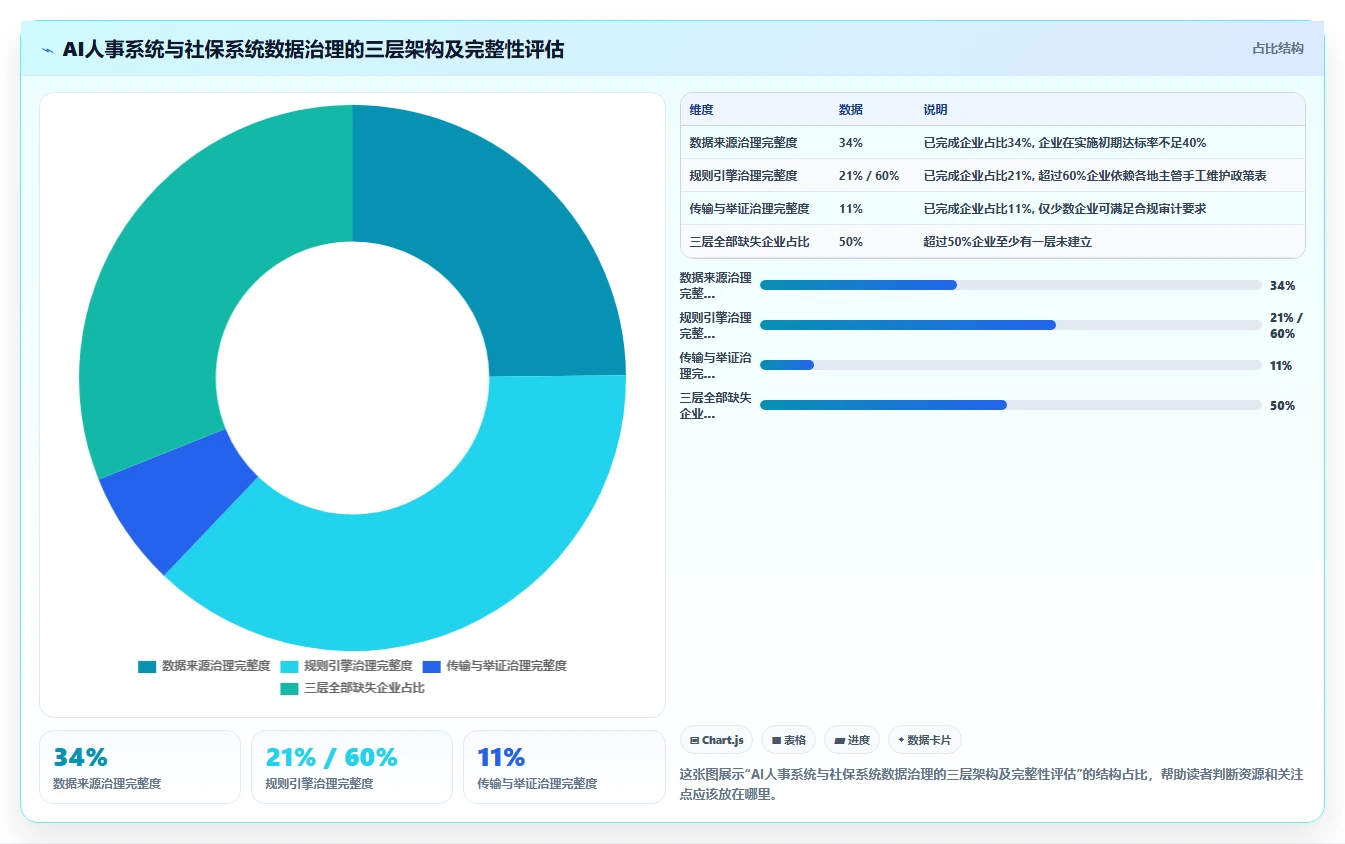Click the 传输与举证治理 progress bar
The width and height of the screenshot is (1345, 844).
pyautogui.click(x=1010, y=365)
